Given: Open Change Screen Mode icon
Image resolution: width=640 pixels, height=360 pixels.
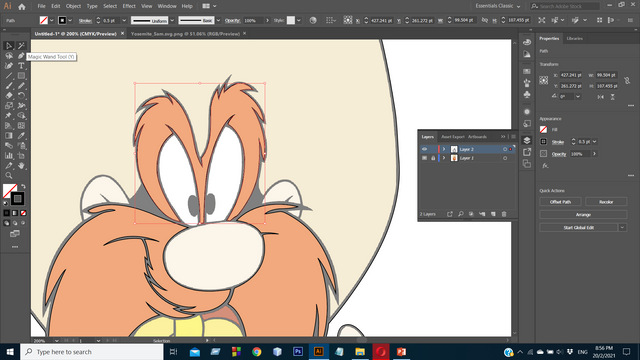Looking at the screenshot, I should click(15, 234).
